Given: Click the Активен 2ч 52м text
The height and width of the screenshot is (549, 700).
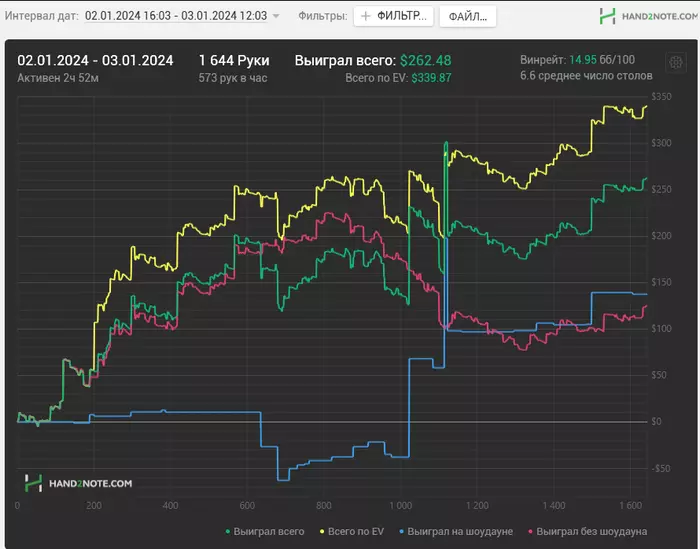Looking at the screenshot, I should pyautogui.click(x=58, y=78).
